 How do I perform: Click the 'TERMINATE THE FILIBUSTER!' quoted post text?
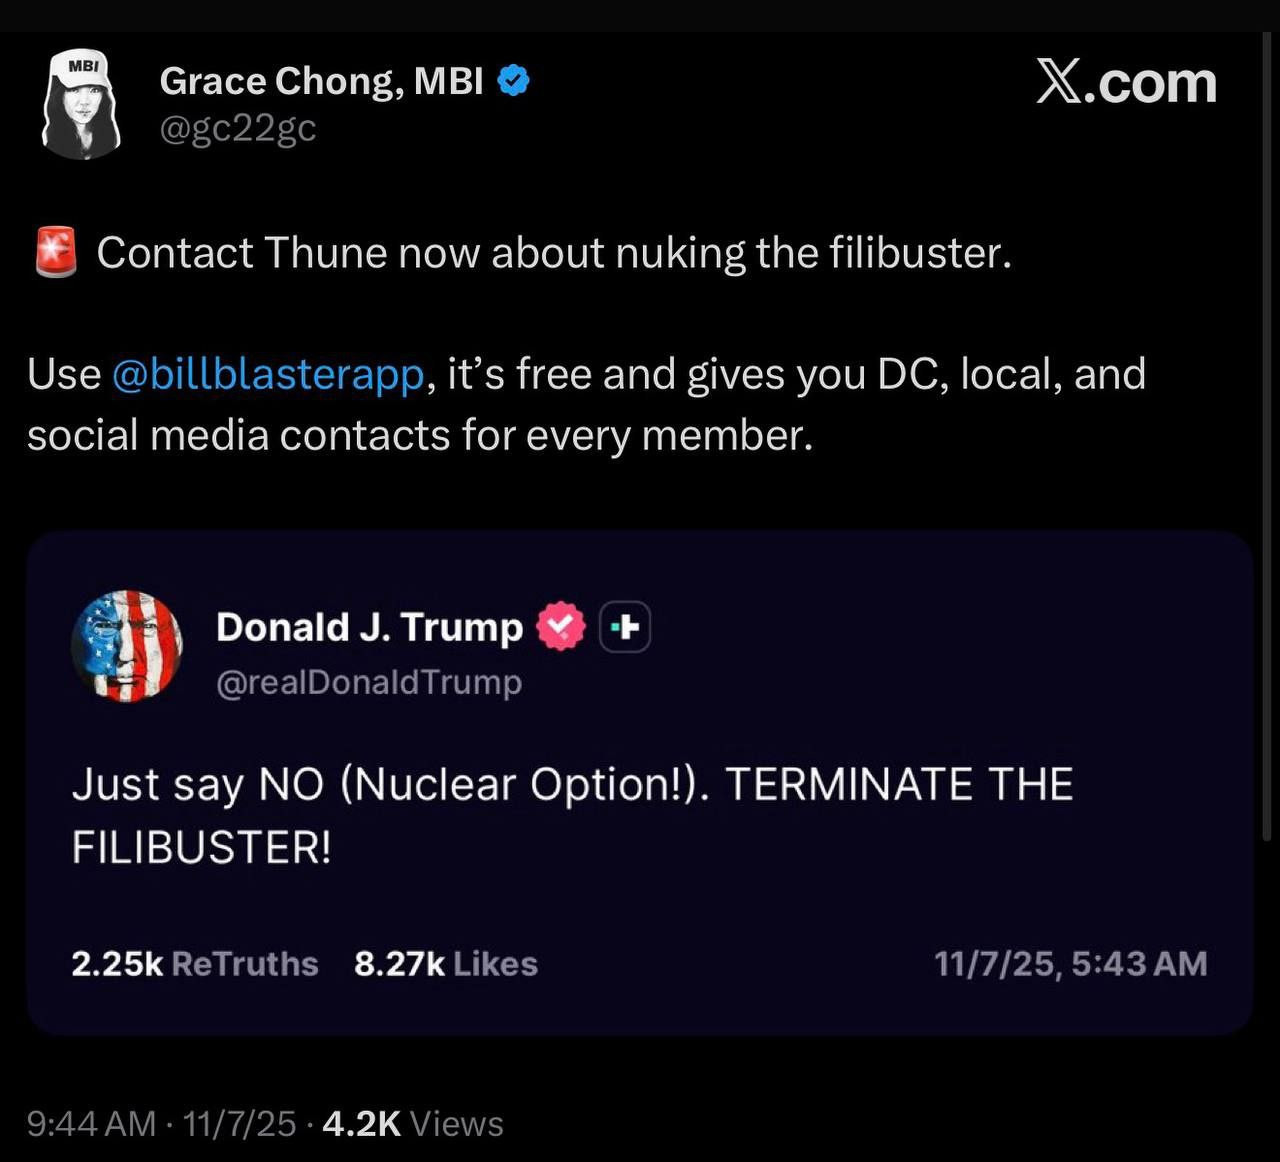coord(572,815)
